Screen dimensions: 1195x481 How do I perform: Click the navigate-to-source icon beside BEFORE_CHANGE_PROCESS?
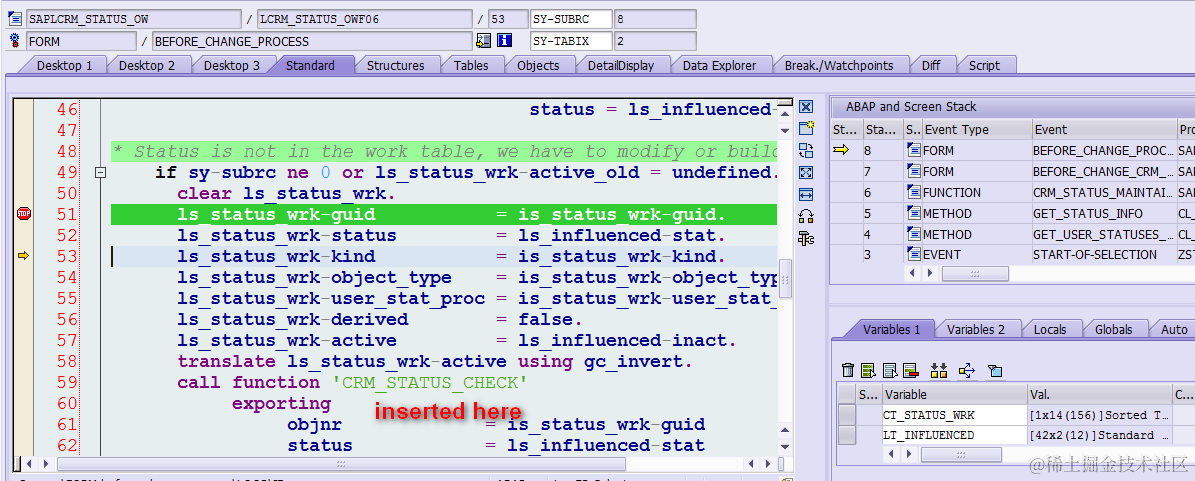click(x=483, y=40)
